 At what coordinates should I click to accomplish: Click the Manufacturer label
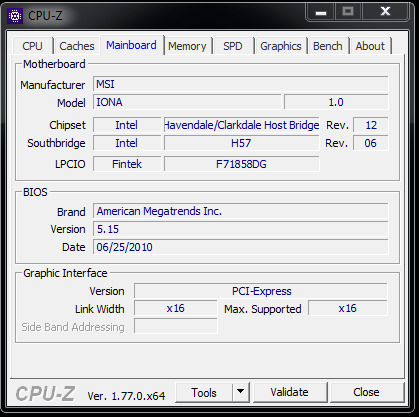53,85
